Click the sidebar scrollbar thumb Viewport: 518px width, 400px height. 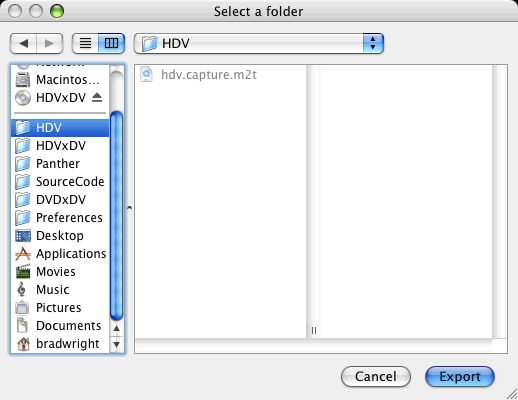point(116,216)
